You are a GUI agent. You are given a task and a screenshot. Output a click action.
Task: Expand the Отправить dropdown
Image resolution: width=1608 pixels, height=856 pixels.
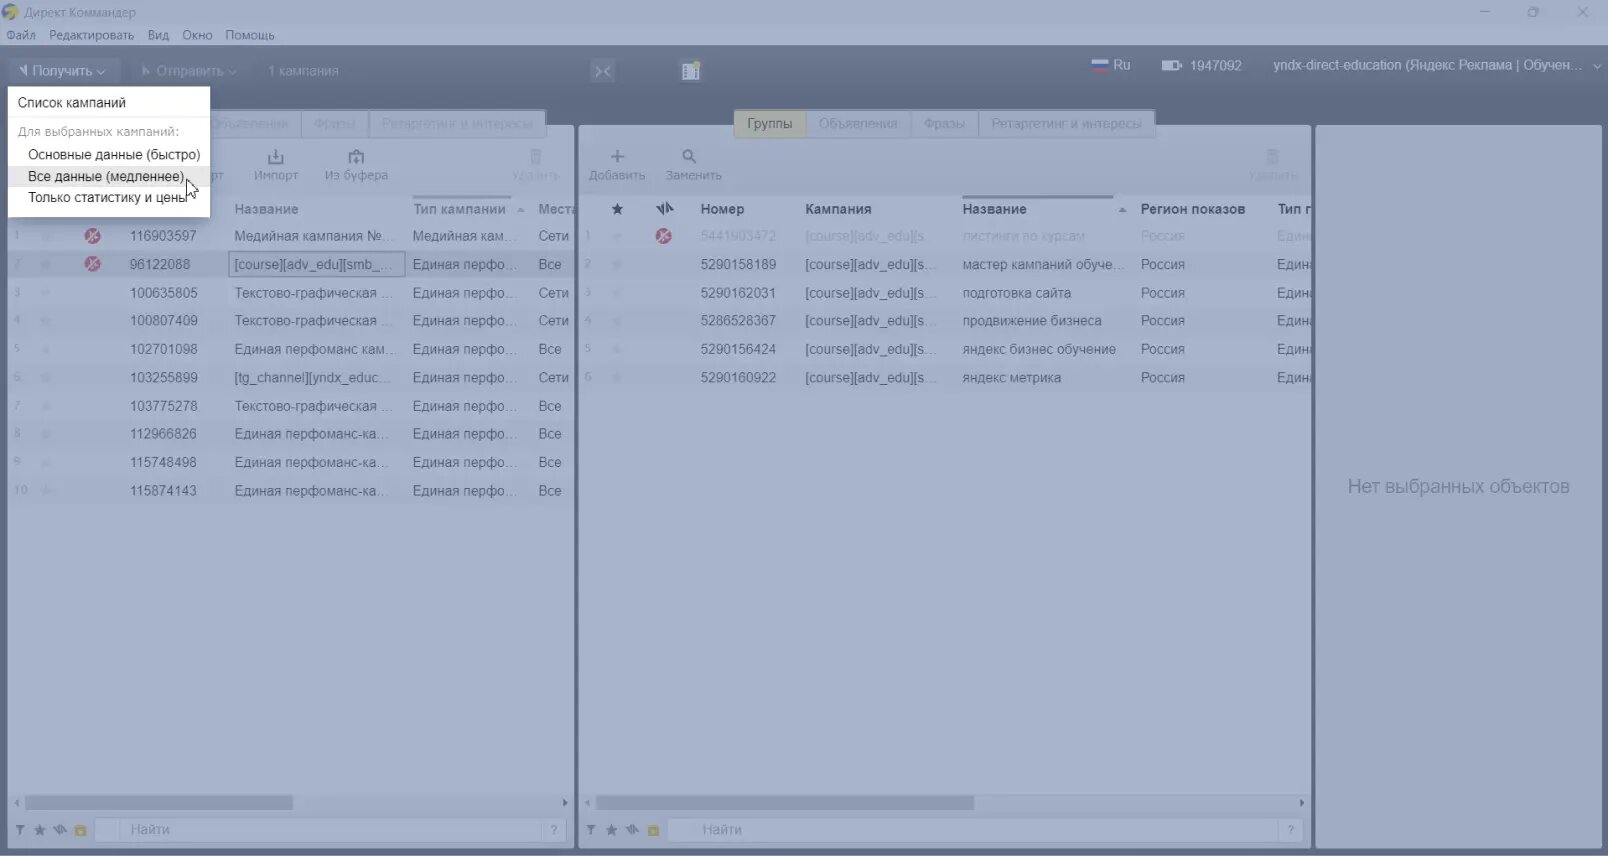[188, 71]
